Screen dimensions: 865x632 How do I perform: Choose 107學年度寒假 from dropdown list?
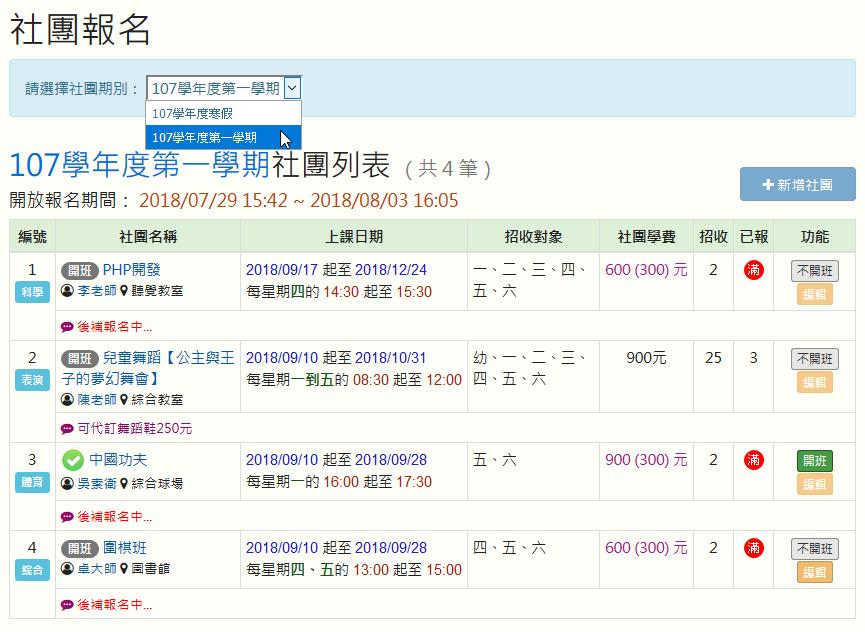[x=192, y=114]
